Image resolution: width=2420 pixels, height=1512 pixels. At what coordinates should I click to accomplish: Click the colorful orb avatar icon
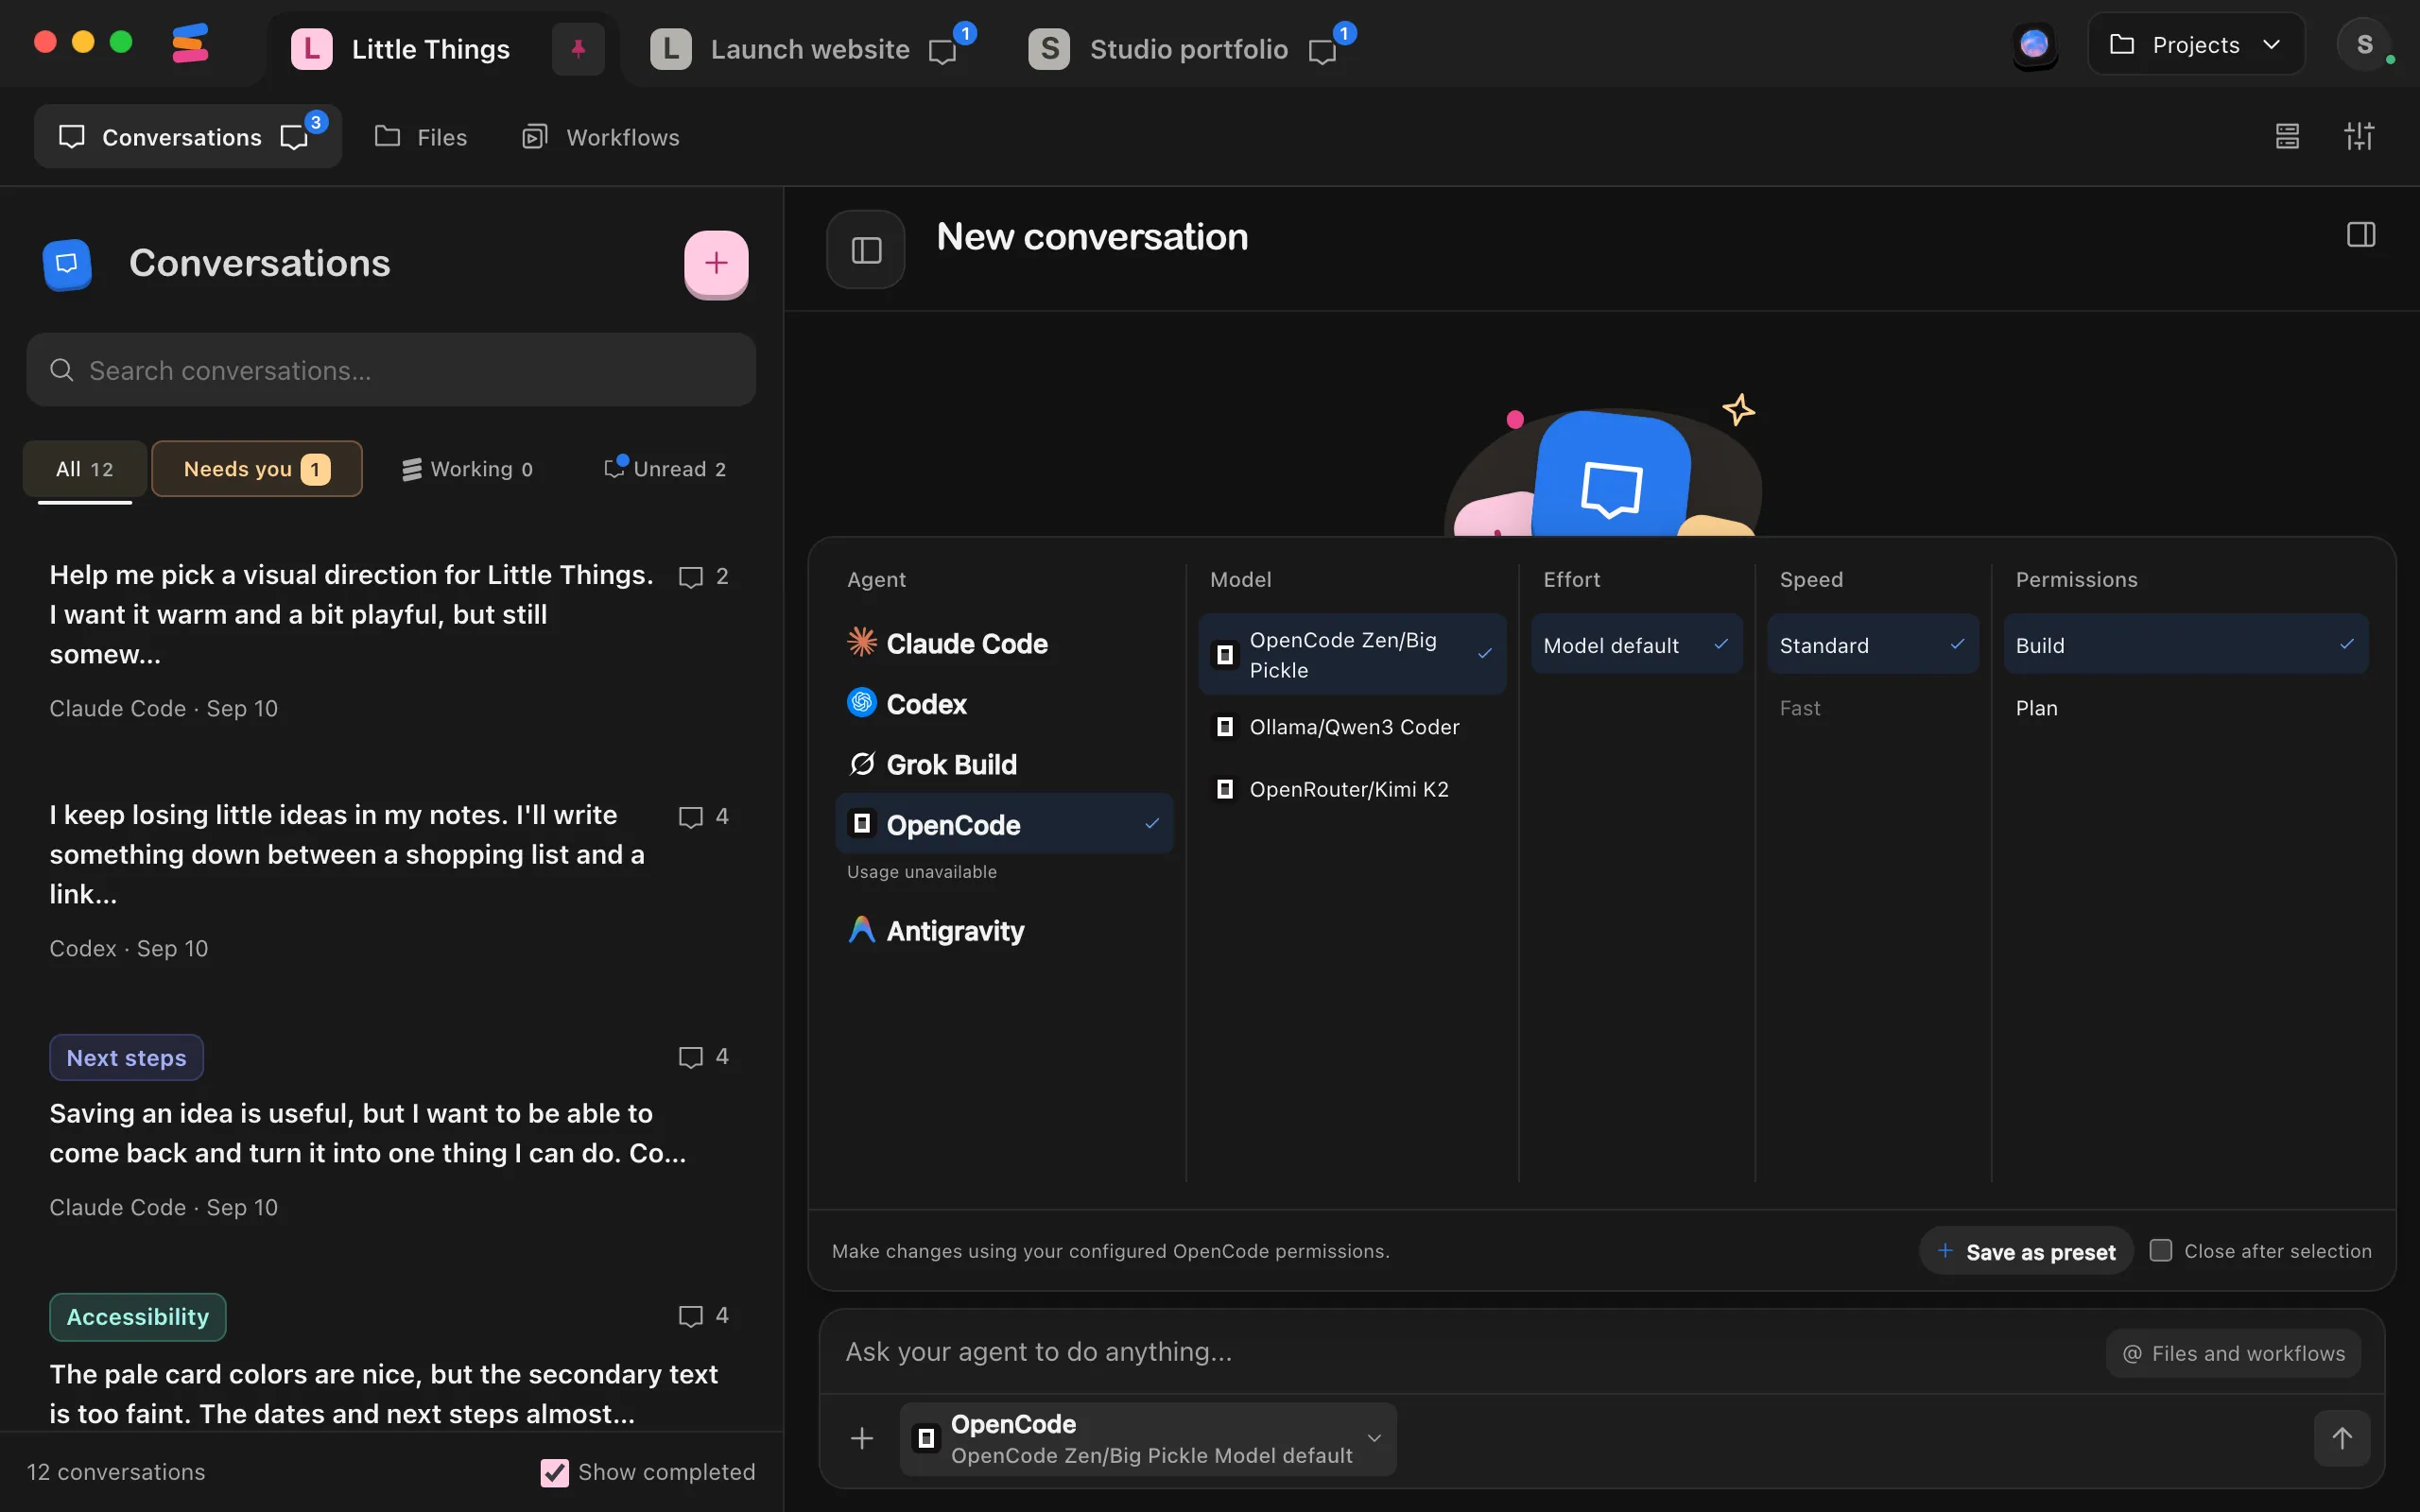(x=2034, y=45)
